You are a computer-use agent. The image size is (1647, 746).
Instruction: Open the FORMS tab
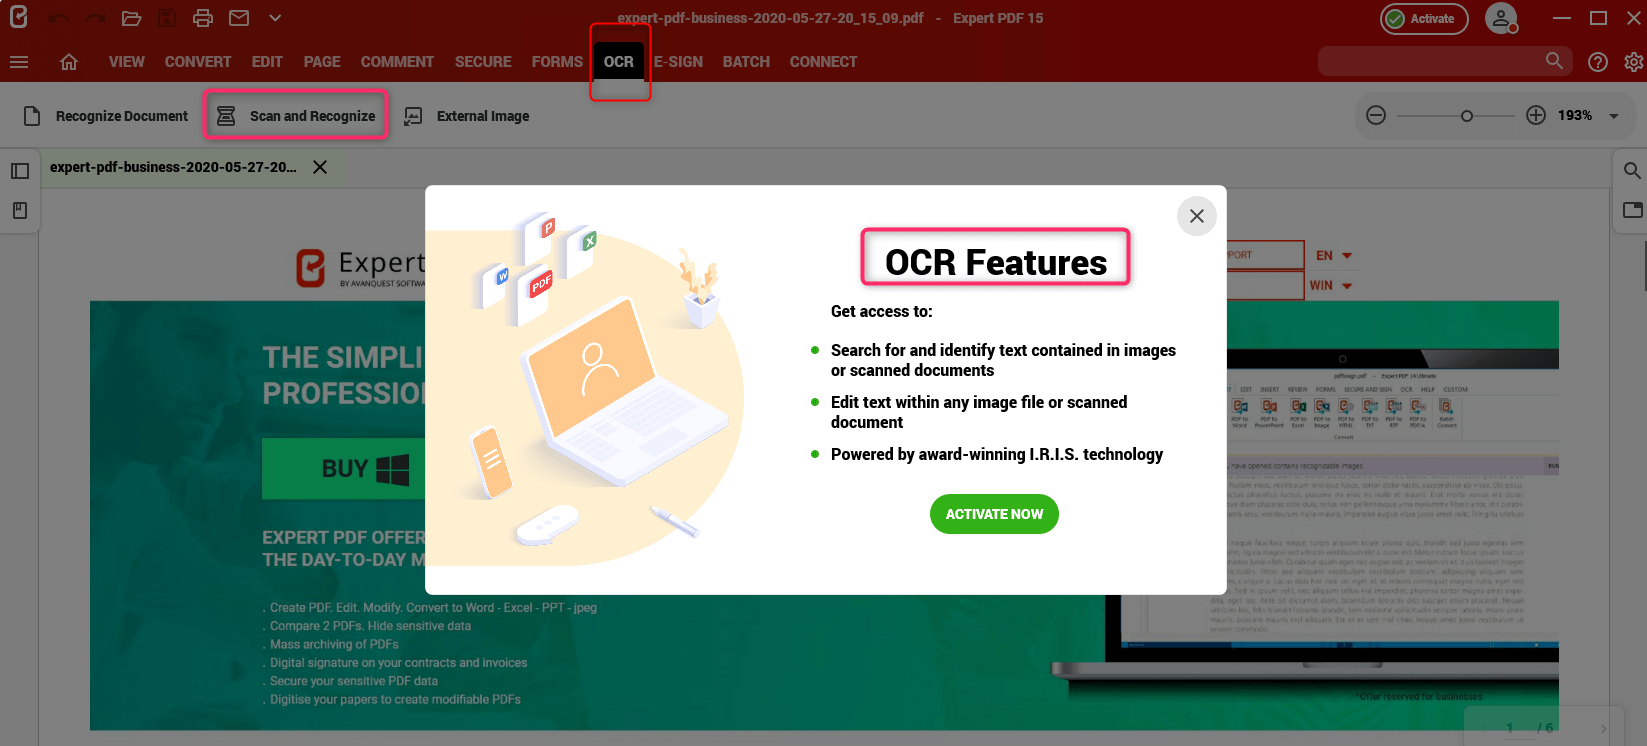coord(557,62)
